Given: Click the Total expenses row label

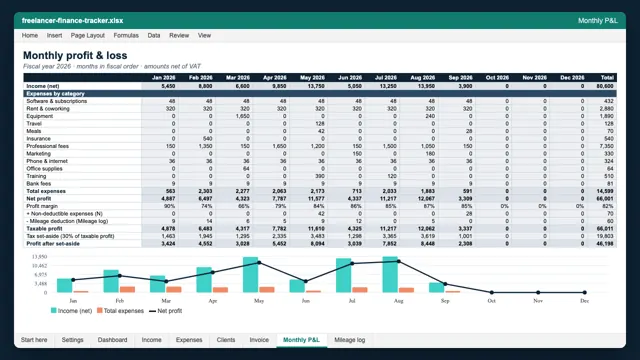Looking at the screenshot, I should (46, 191).
